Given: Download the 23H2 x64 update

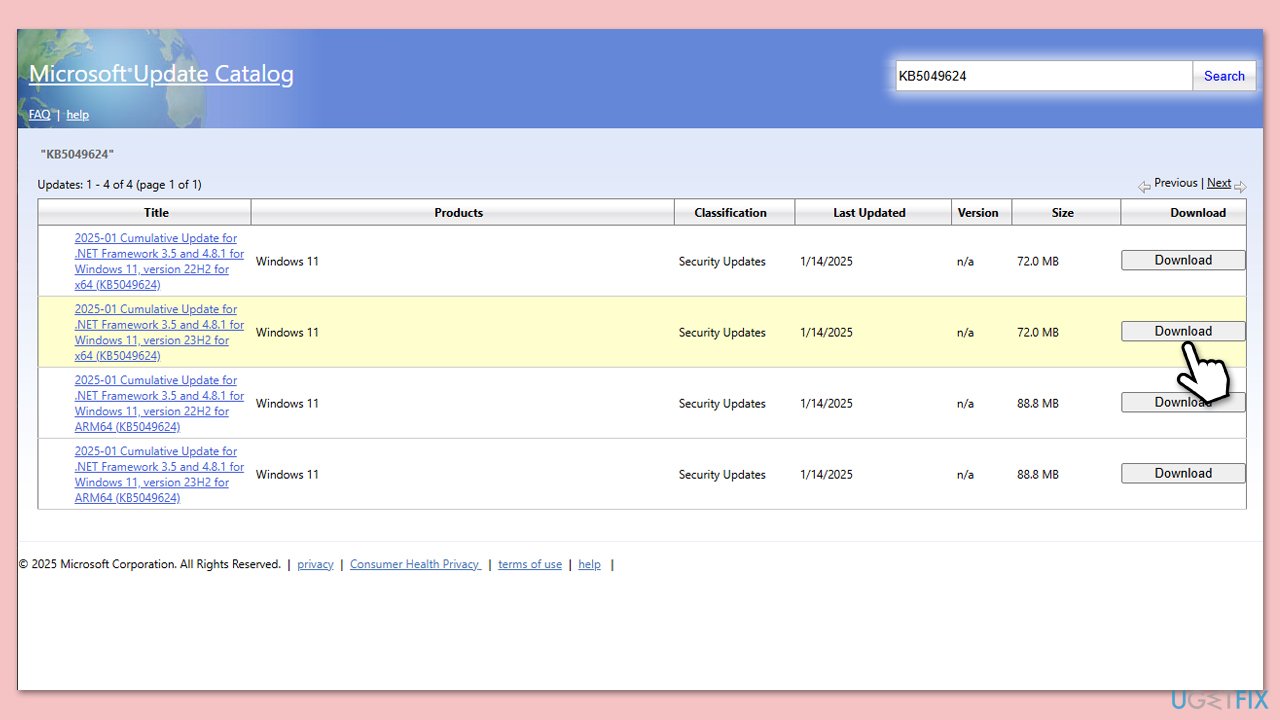Looking at the screenshot, I should click(x=1183, y=331).
